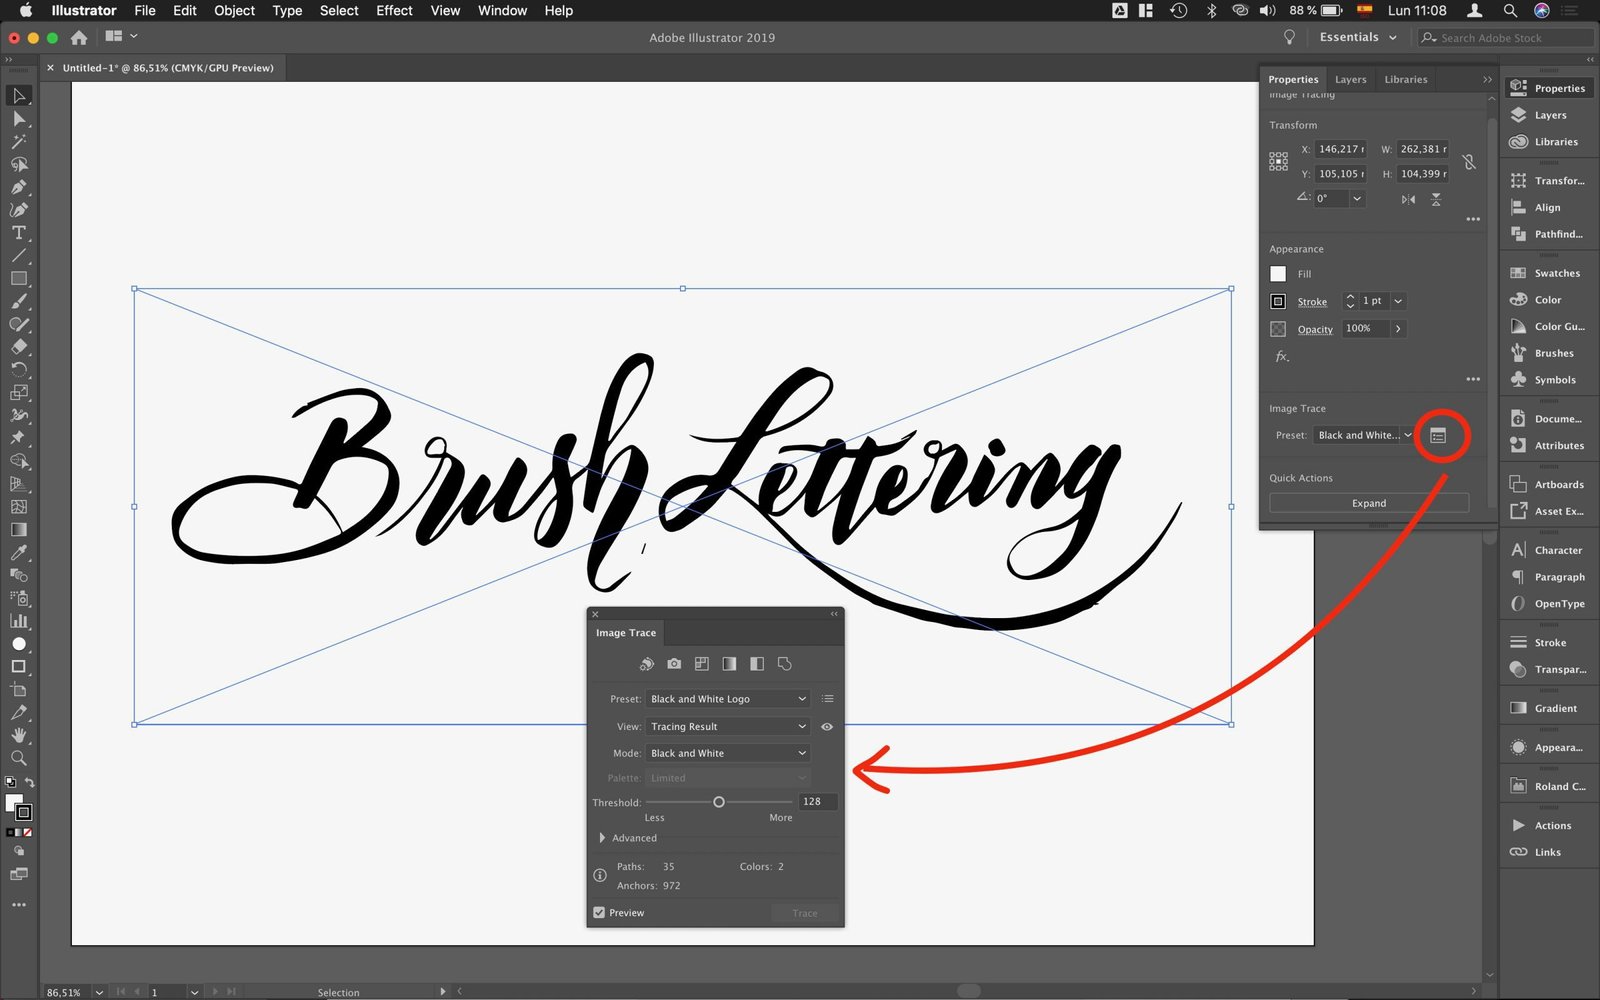
Task: Select the Rotate tool
Action: click(x=19, y=370)
